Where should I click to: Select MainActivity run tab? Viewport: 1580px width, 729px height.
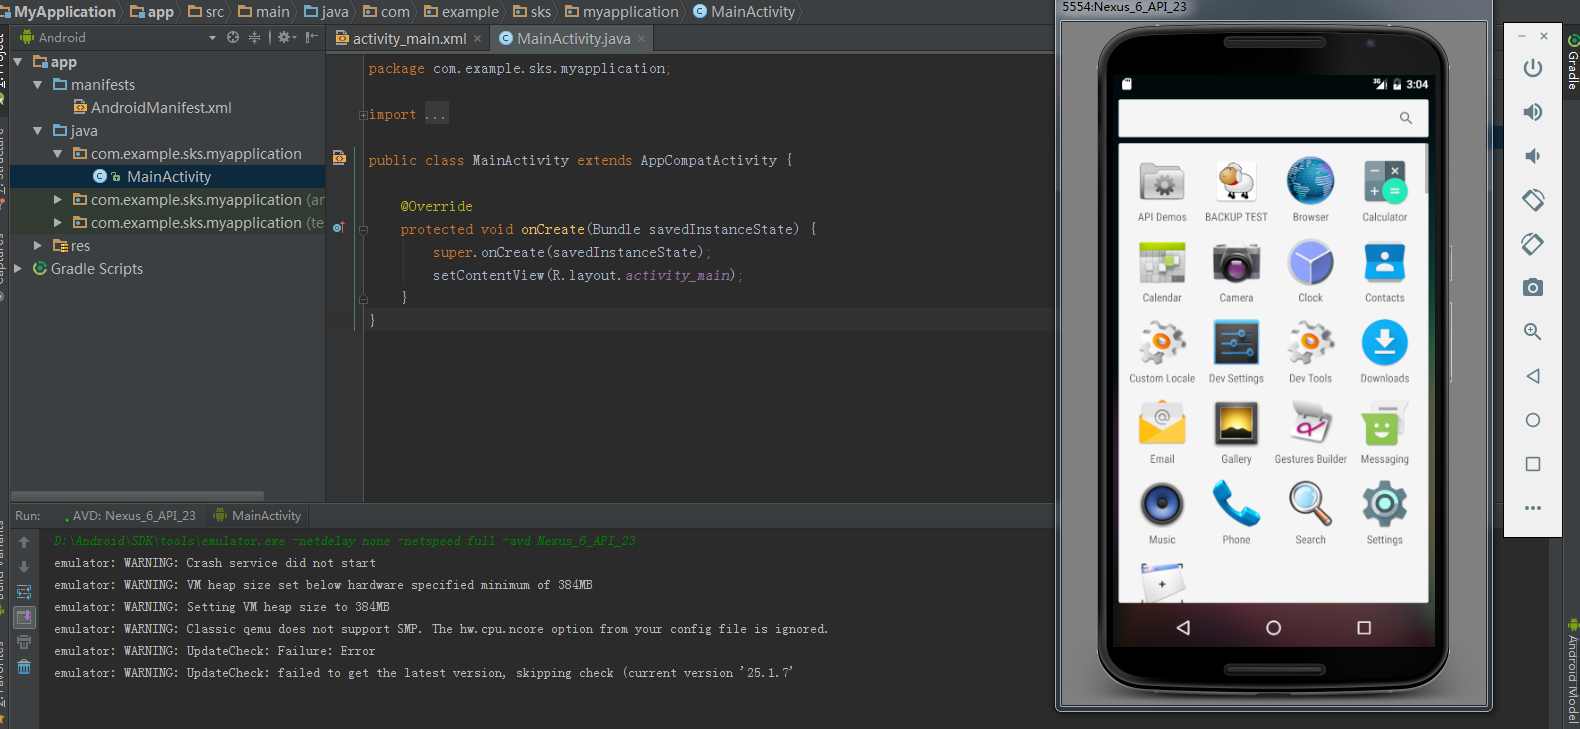257,516
